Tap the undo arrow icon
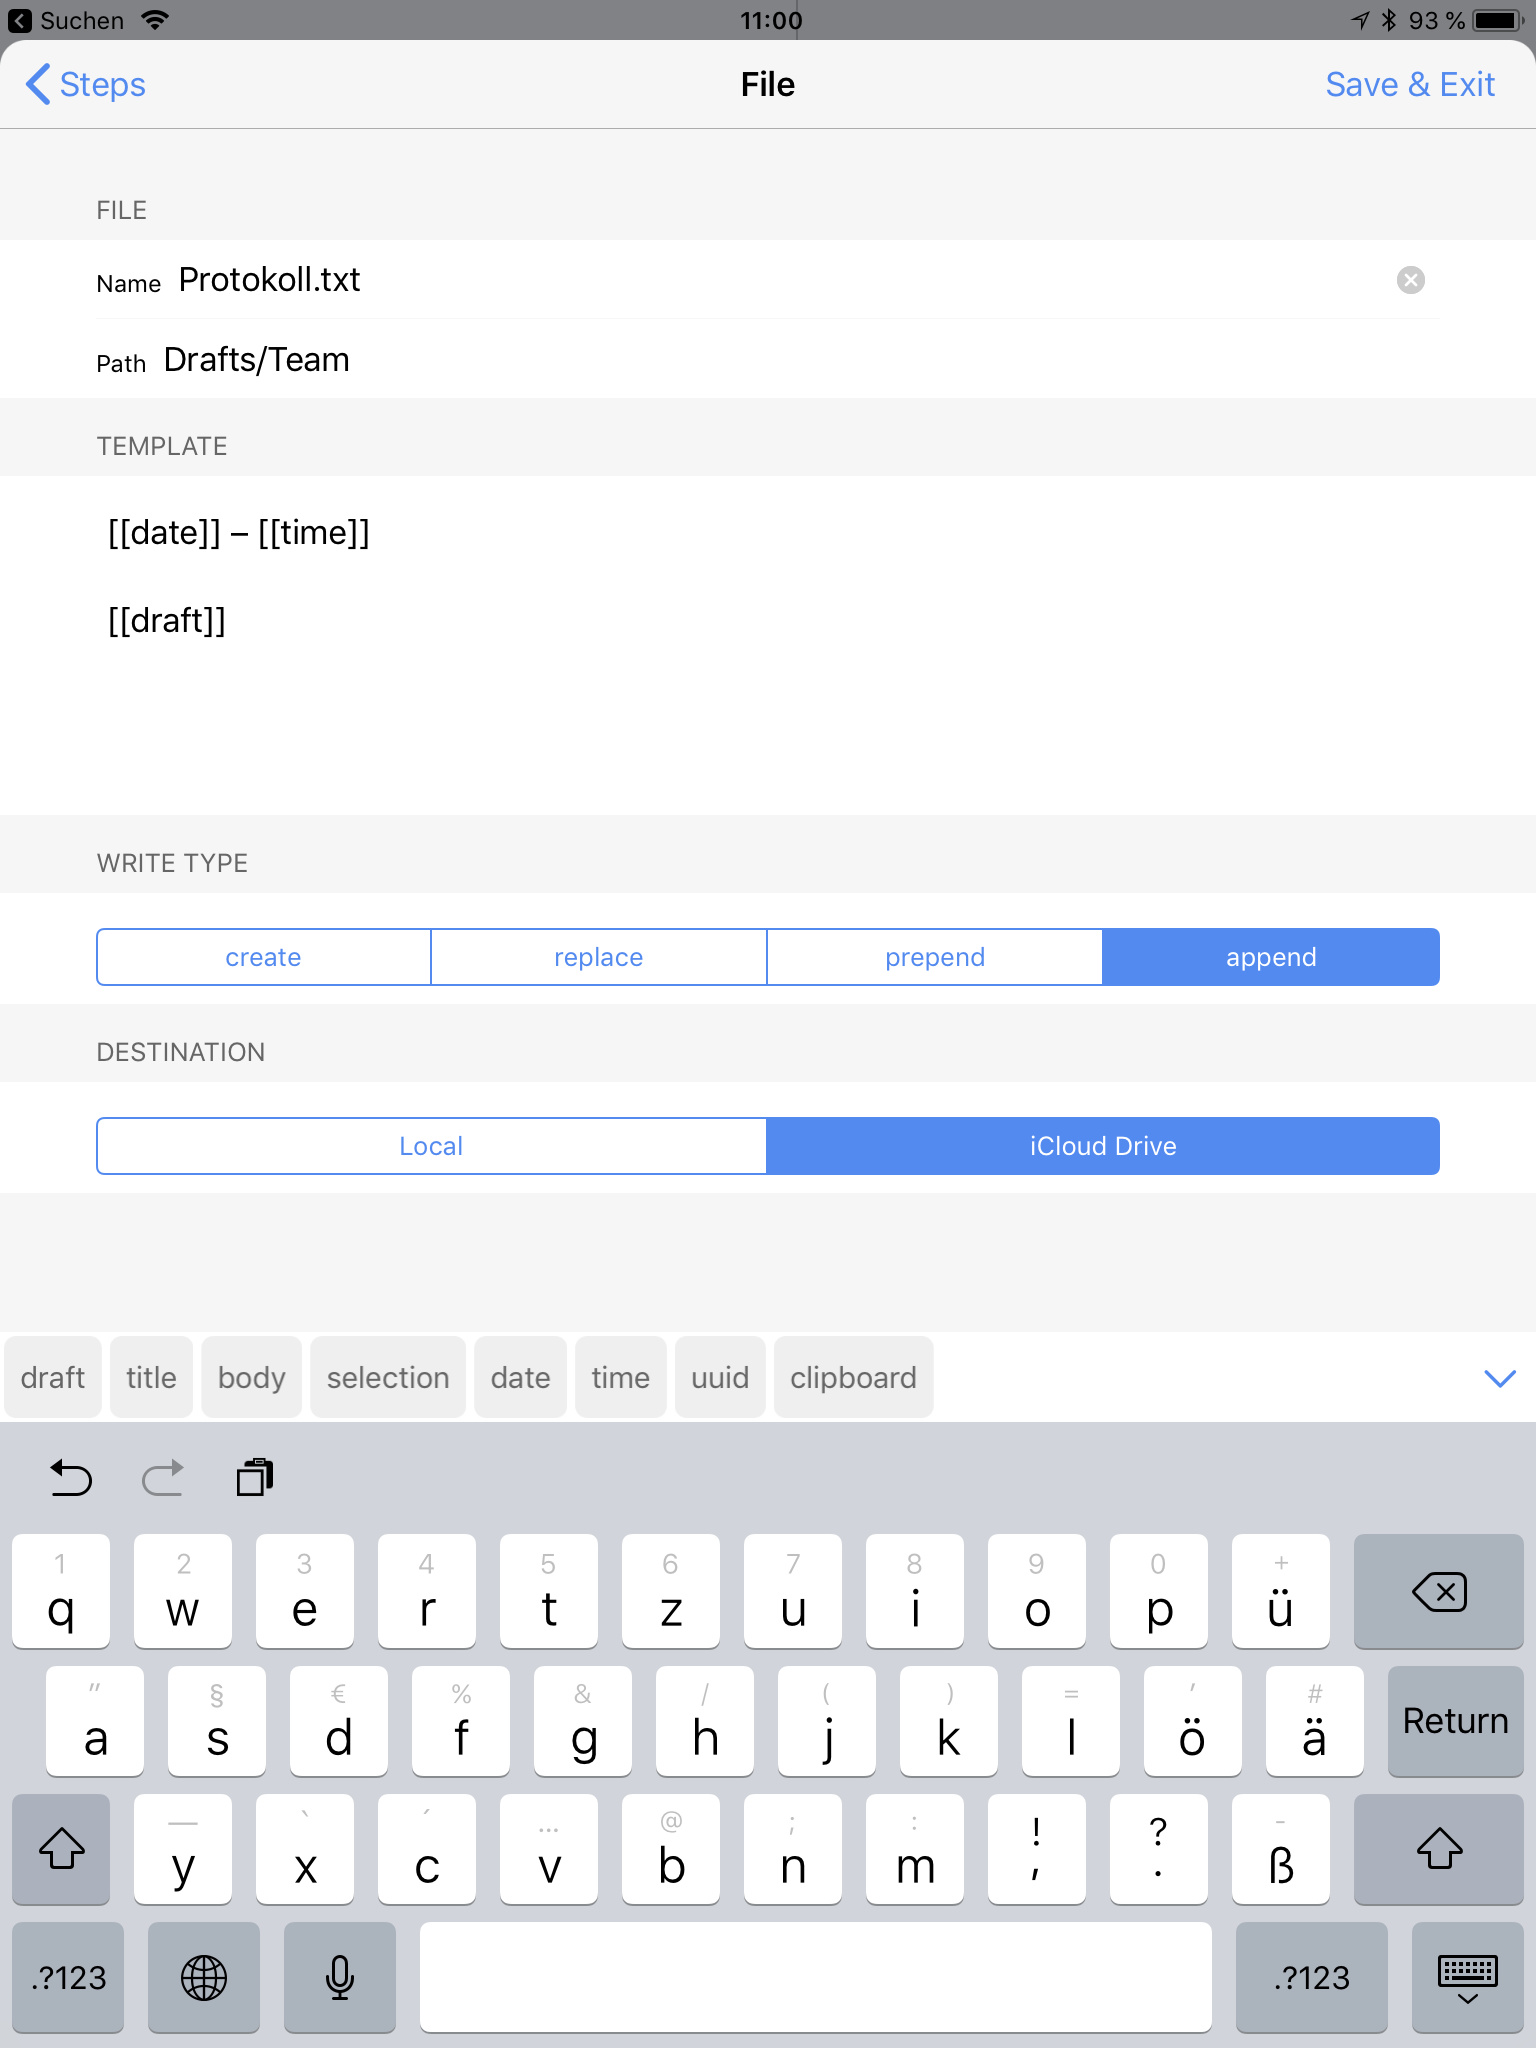Image resolution: width=1536 pixels, height=2048 pixels. click(x=71, y=1477)
